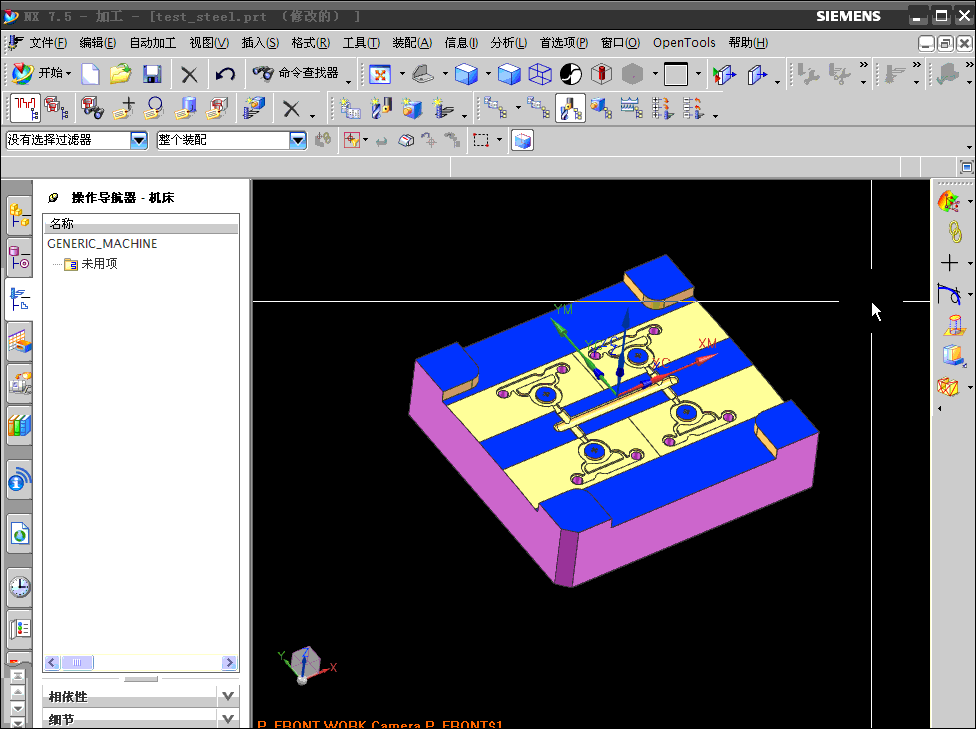976x729 pixels.
Task: Open the 首选项(P) menu
Action: [x=564, y=43]
